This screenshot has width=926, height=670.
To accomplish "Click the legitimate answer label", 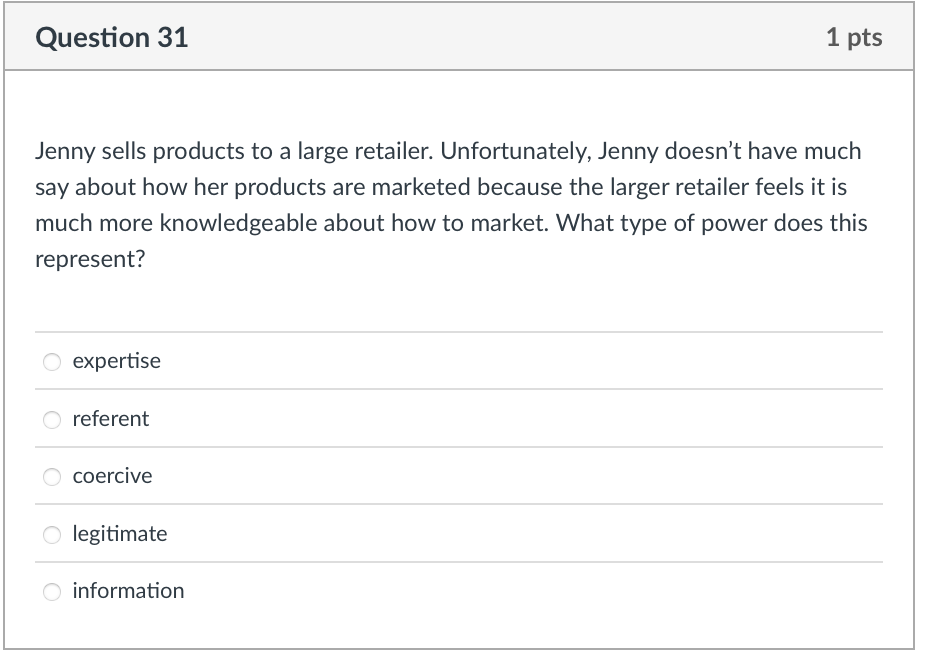I will pyautogui.click(x=118, y=534).
